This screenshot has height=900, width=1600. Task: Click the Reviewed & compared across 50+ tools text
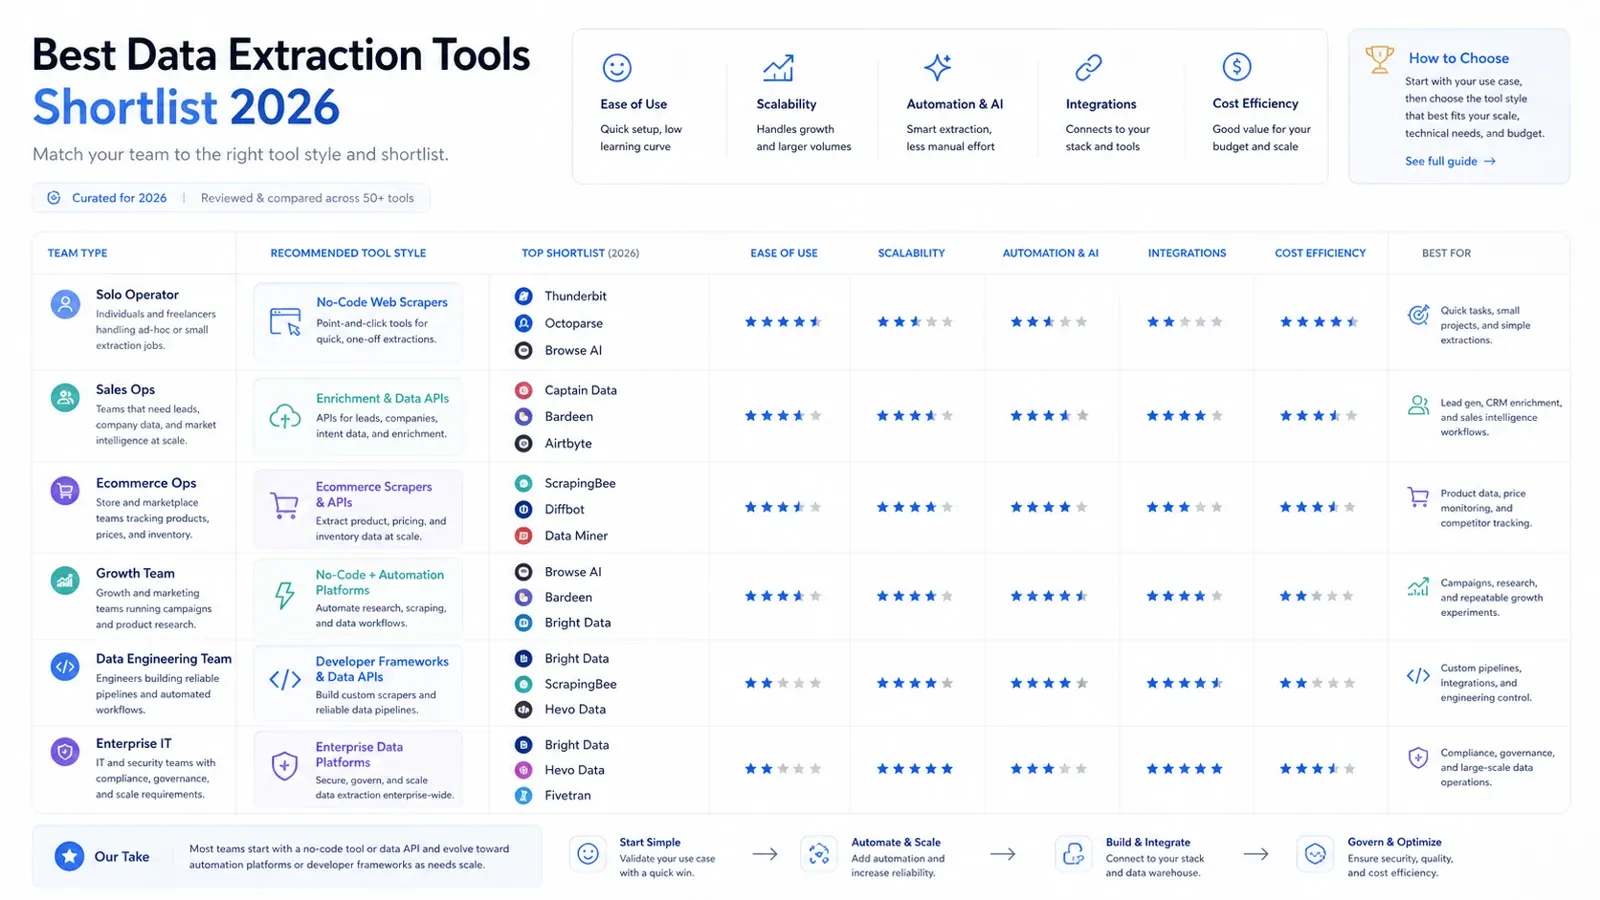pyautogui.click(x=307, y=198)
